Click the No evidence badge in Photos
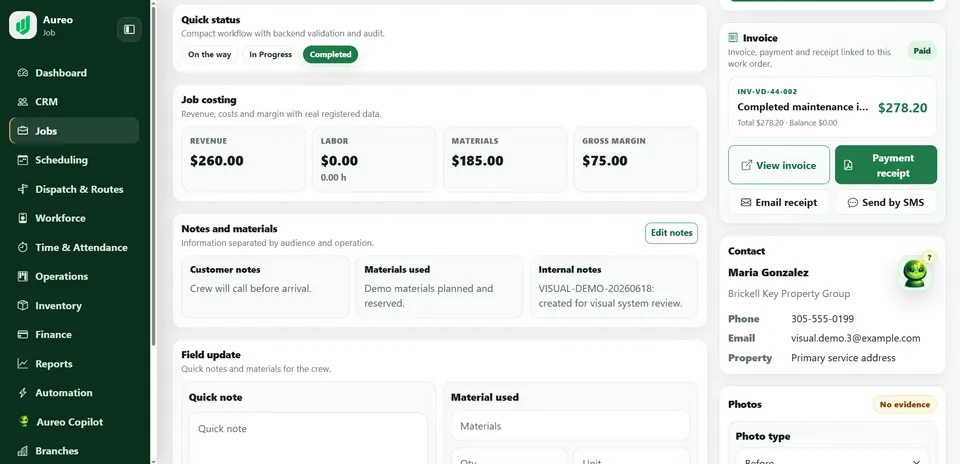The height and width of the screenshot is (464, 960). 904,404
